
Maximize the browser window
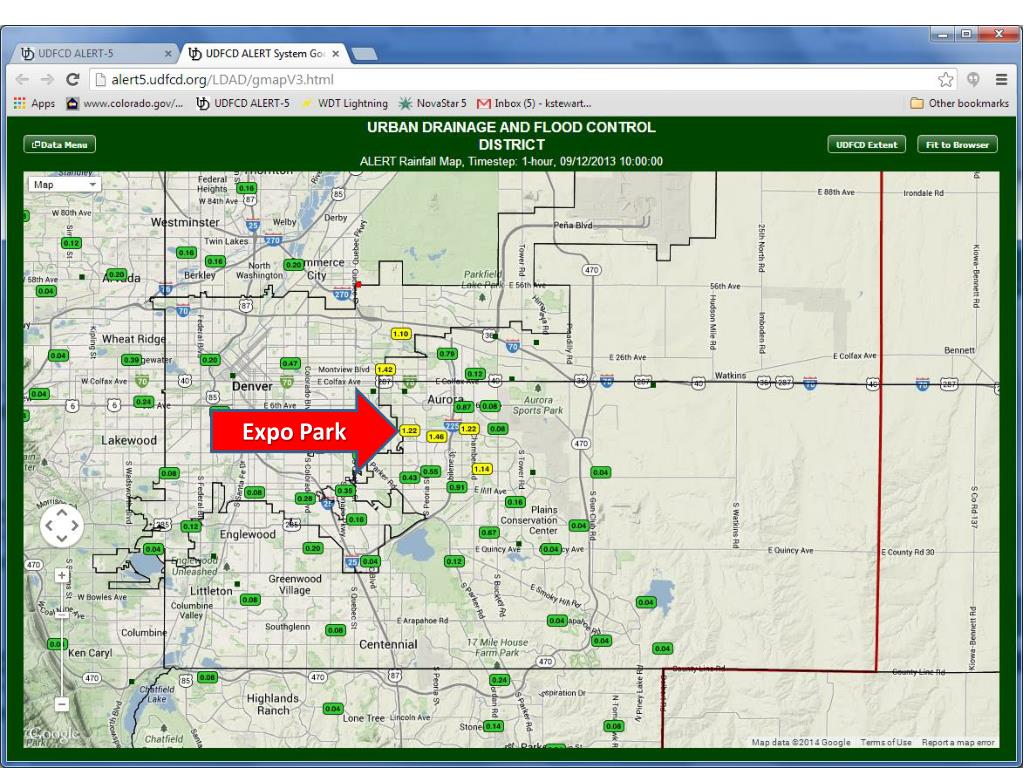pyautogui.click(x=966, y=34)
